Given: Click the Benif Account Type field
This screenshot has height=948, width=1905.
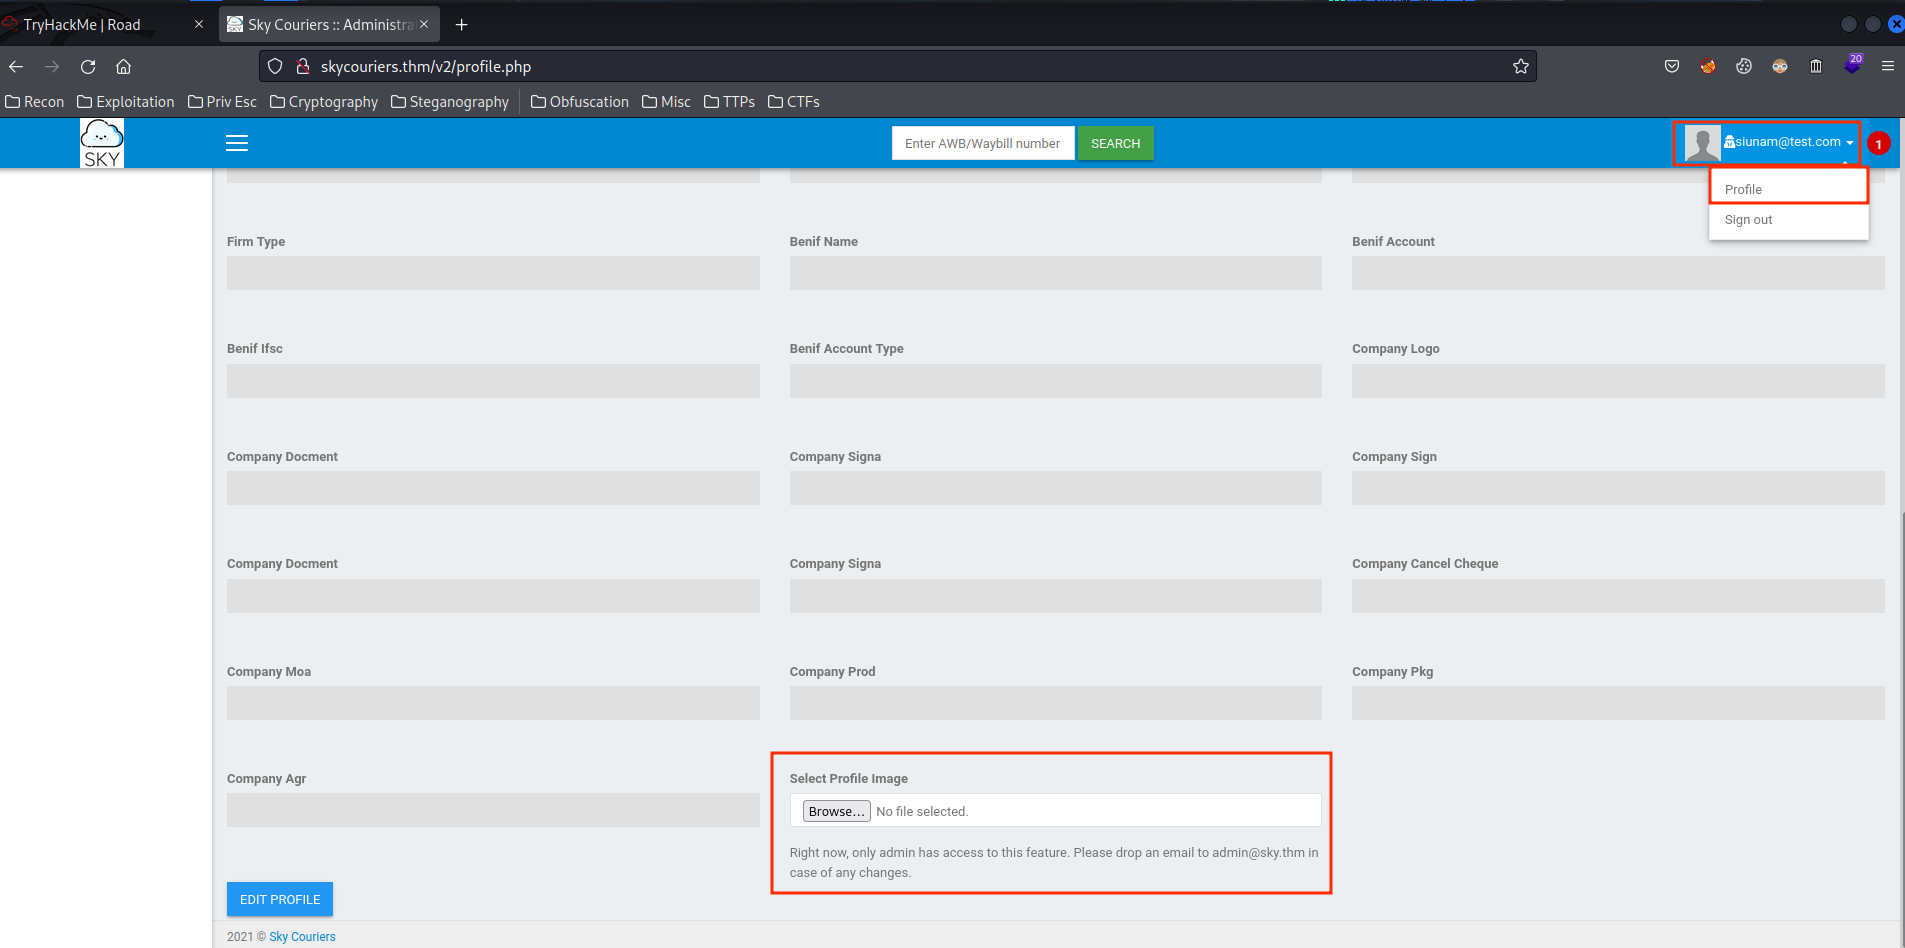Looking at the screenshot, I should [1055, 381].
